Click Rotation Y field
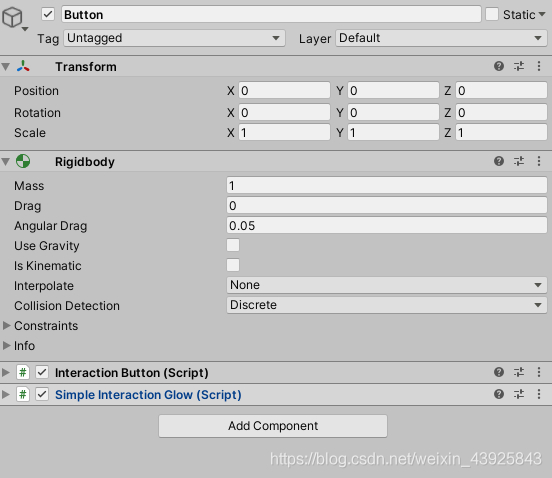The width and height of the screenshot is (552, 478). (x=393, y=113)
